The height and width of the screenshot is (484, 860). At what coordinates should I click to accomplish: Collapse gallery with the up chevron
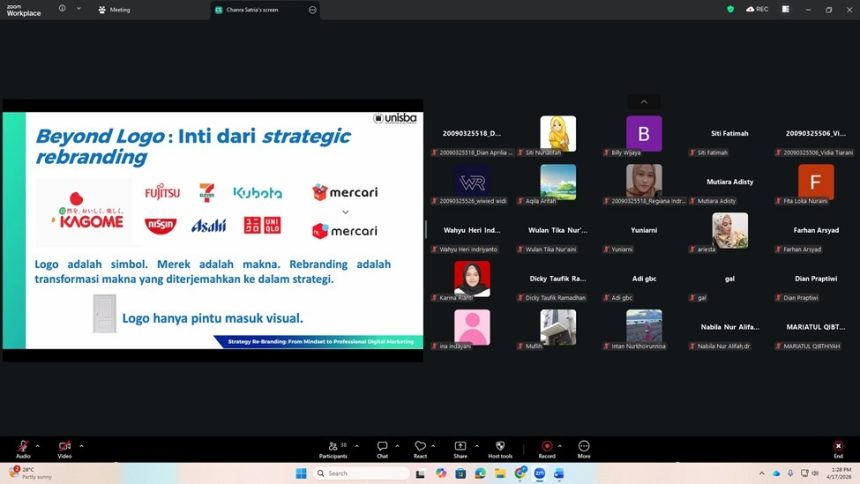(644, 102)
